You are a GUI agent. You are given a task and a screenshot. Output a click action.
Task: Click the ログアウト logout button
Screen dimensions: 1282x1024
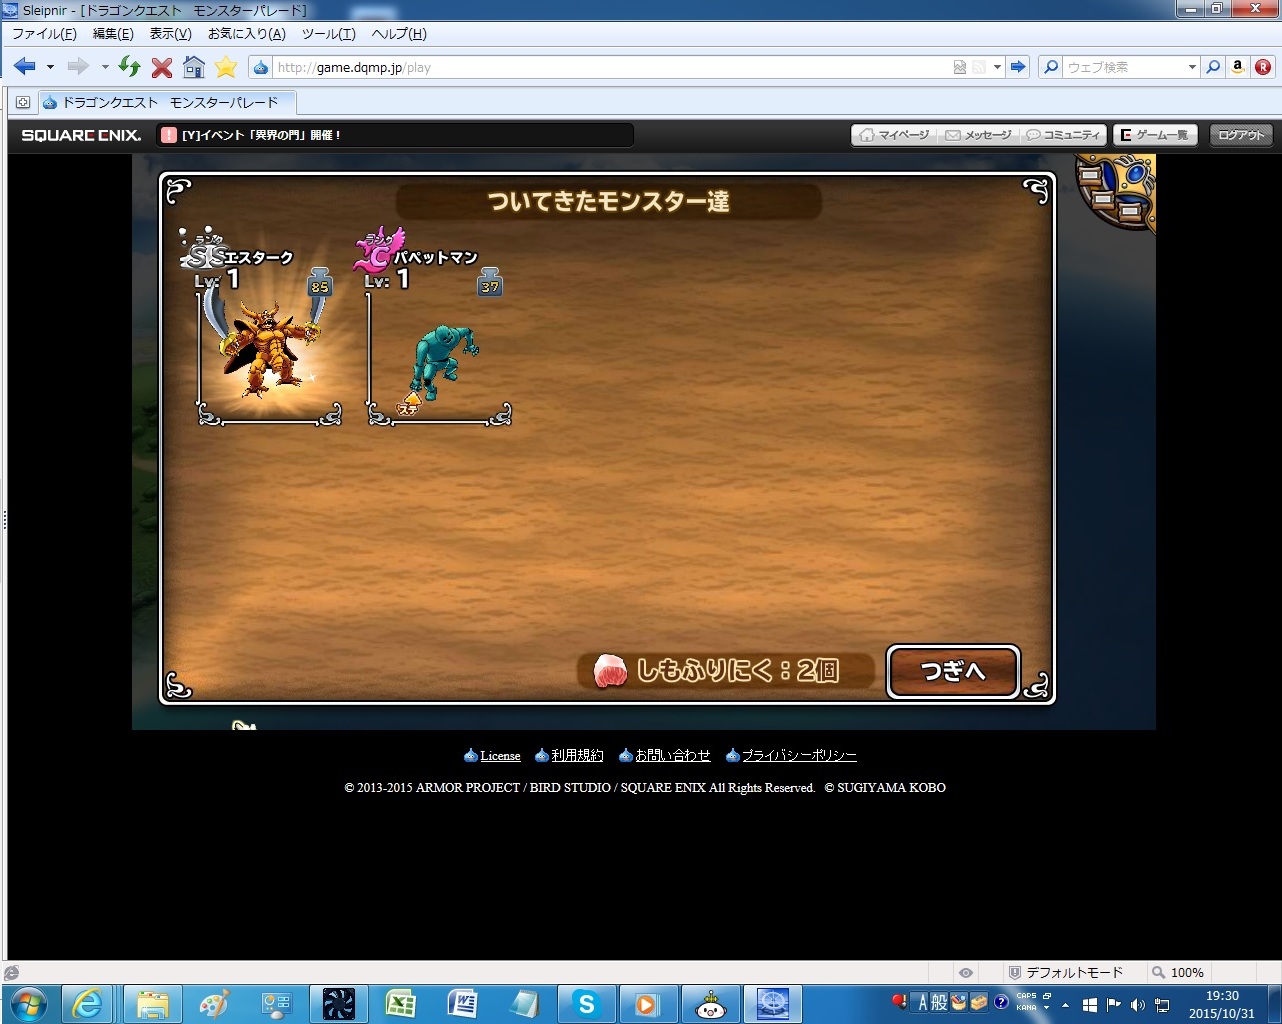[x=1241, y=135]
